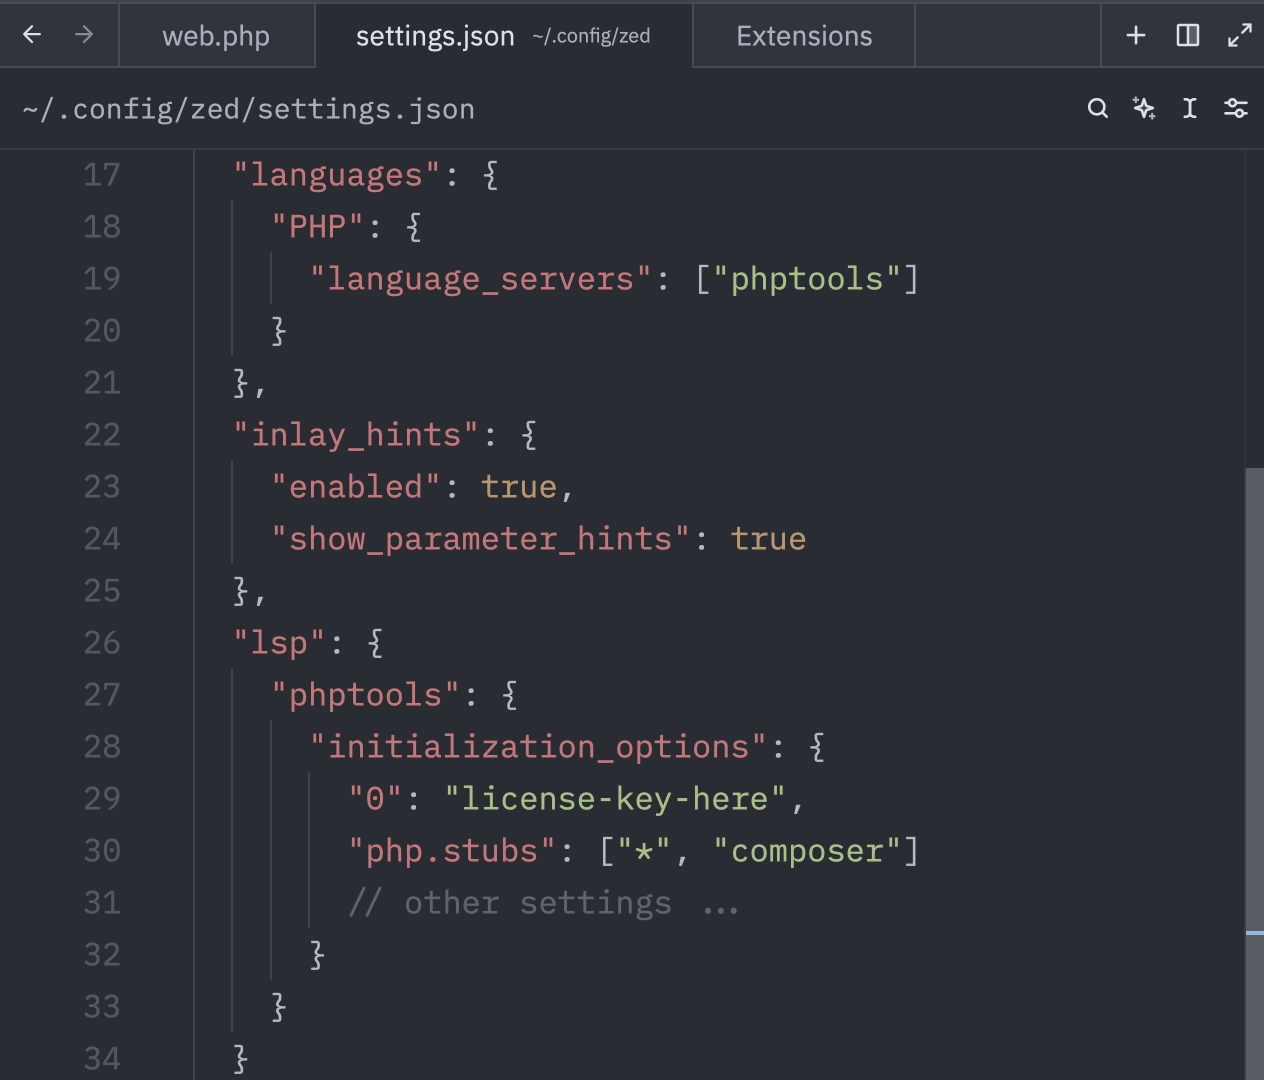Go forward with the right arrow
The height and width of the screenshot is (1080, 1264).
click(84, 35)
